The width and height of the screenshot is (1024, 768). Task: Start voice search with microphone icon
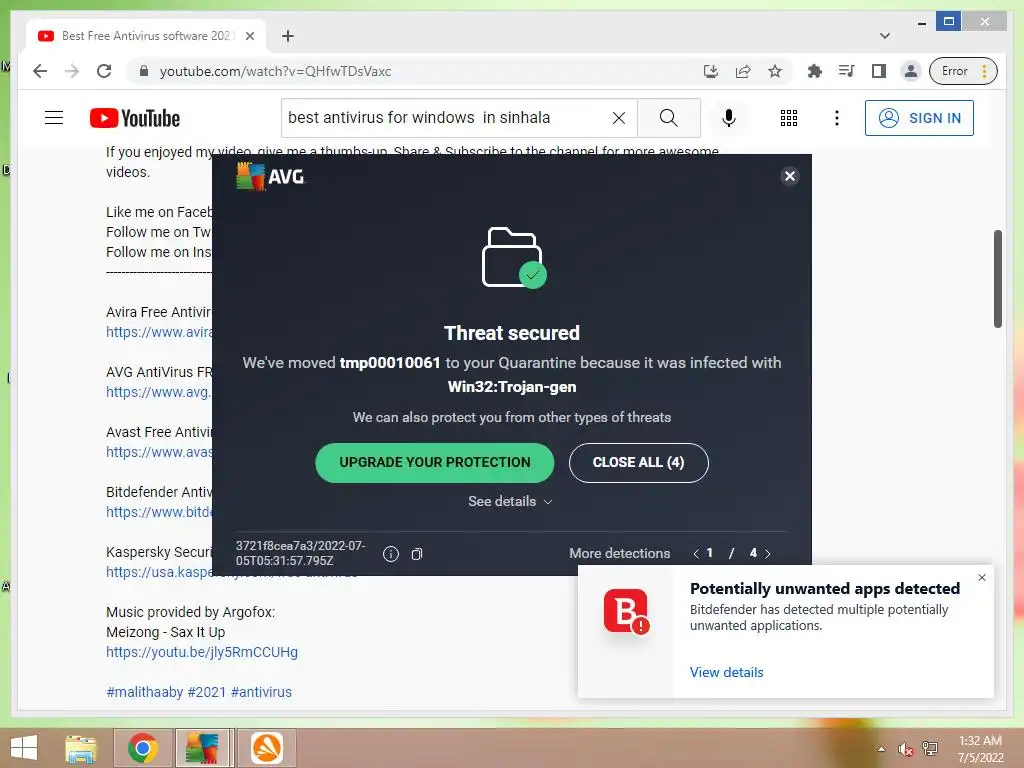(x=729, y=118)
